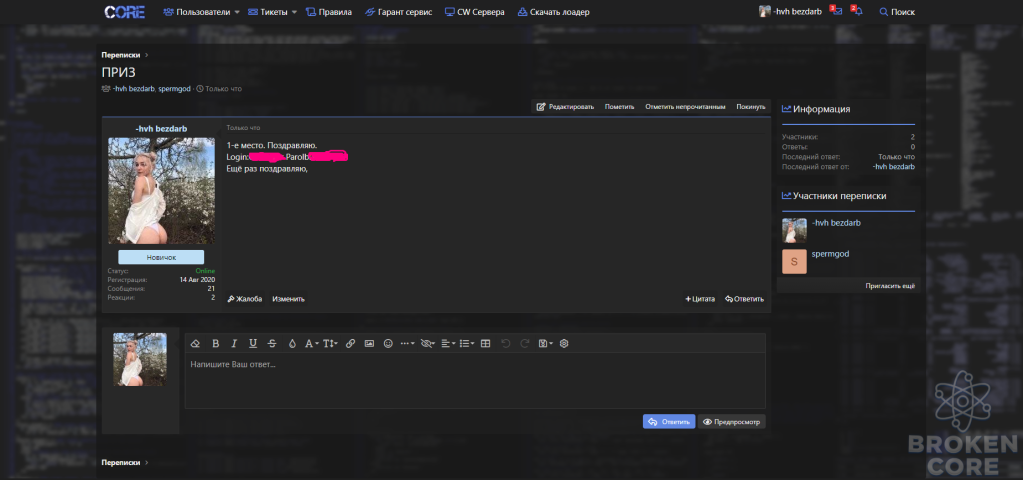Screen dimensions: 1023x480
Task: Toggle underline formatting in editor
Action: pos(253,344)
